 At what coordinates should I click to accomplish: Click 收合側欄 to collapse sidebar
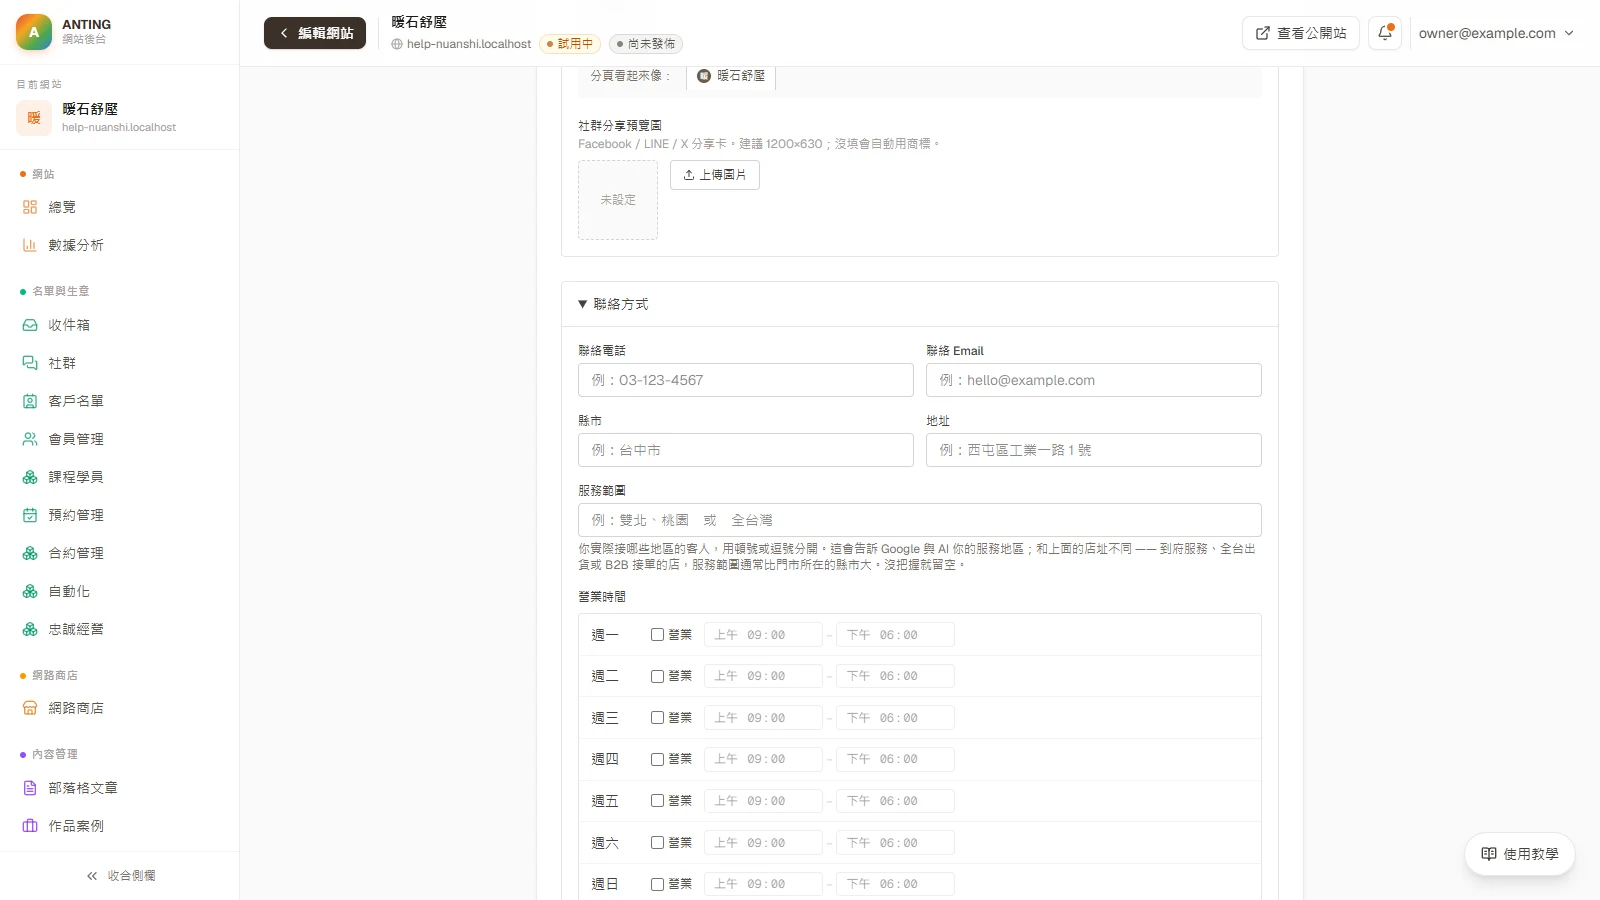tap(120, 876)
